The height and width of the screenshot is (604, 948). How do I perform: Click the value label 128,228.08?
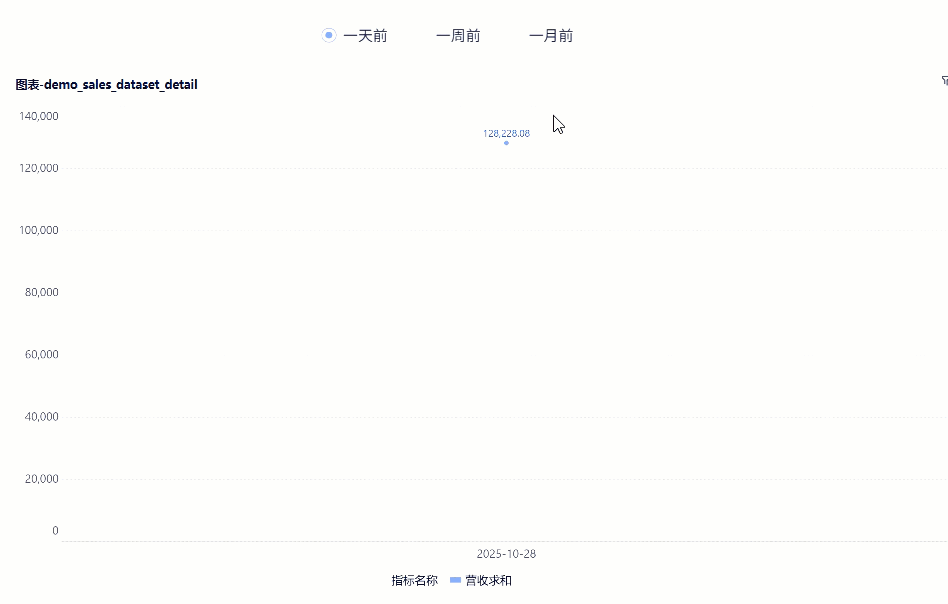click(x=506, y=131)
